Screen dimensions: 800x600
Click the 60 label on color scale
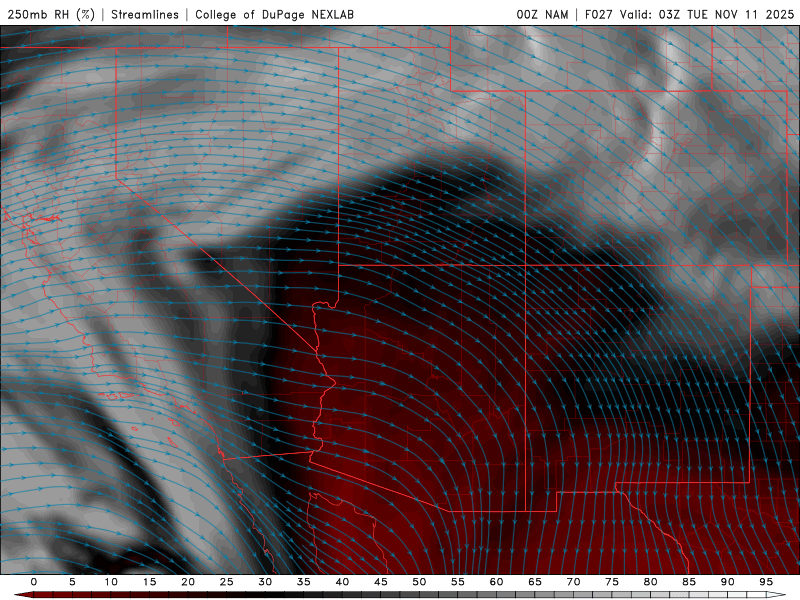(x=496, y=582)
